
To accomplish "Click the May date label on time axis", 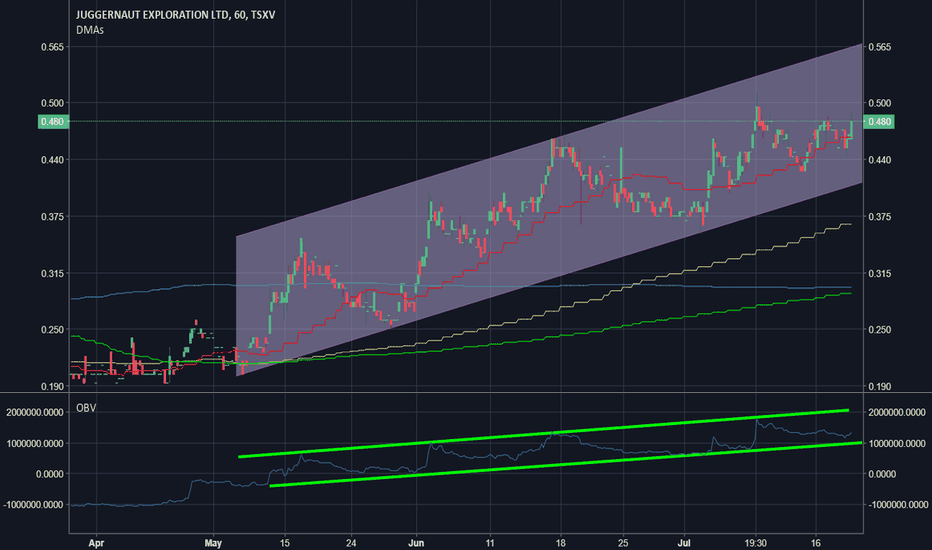I will pyautogui.click(x=213, y=543).
